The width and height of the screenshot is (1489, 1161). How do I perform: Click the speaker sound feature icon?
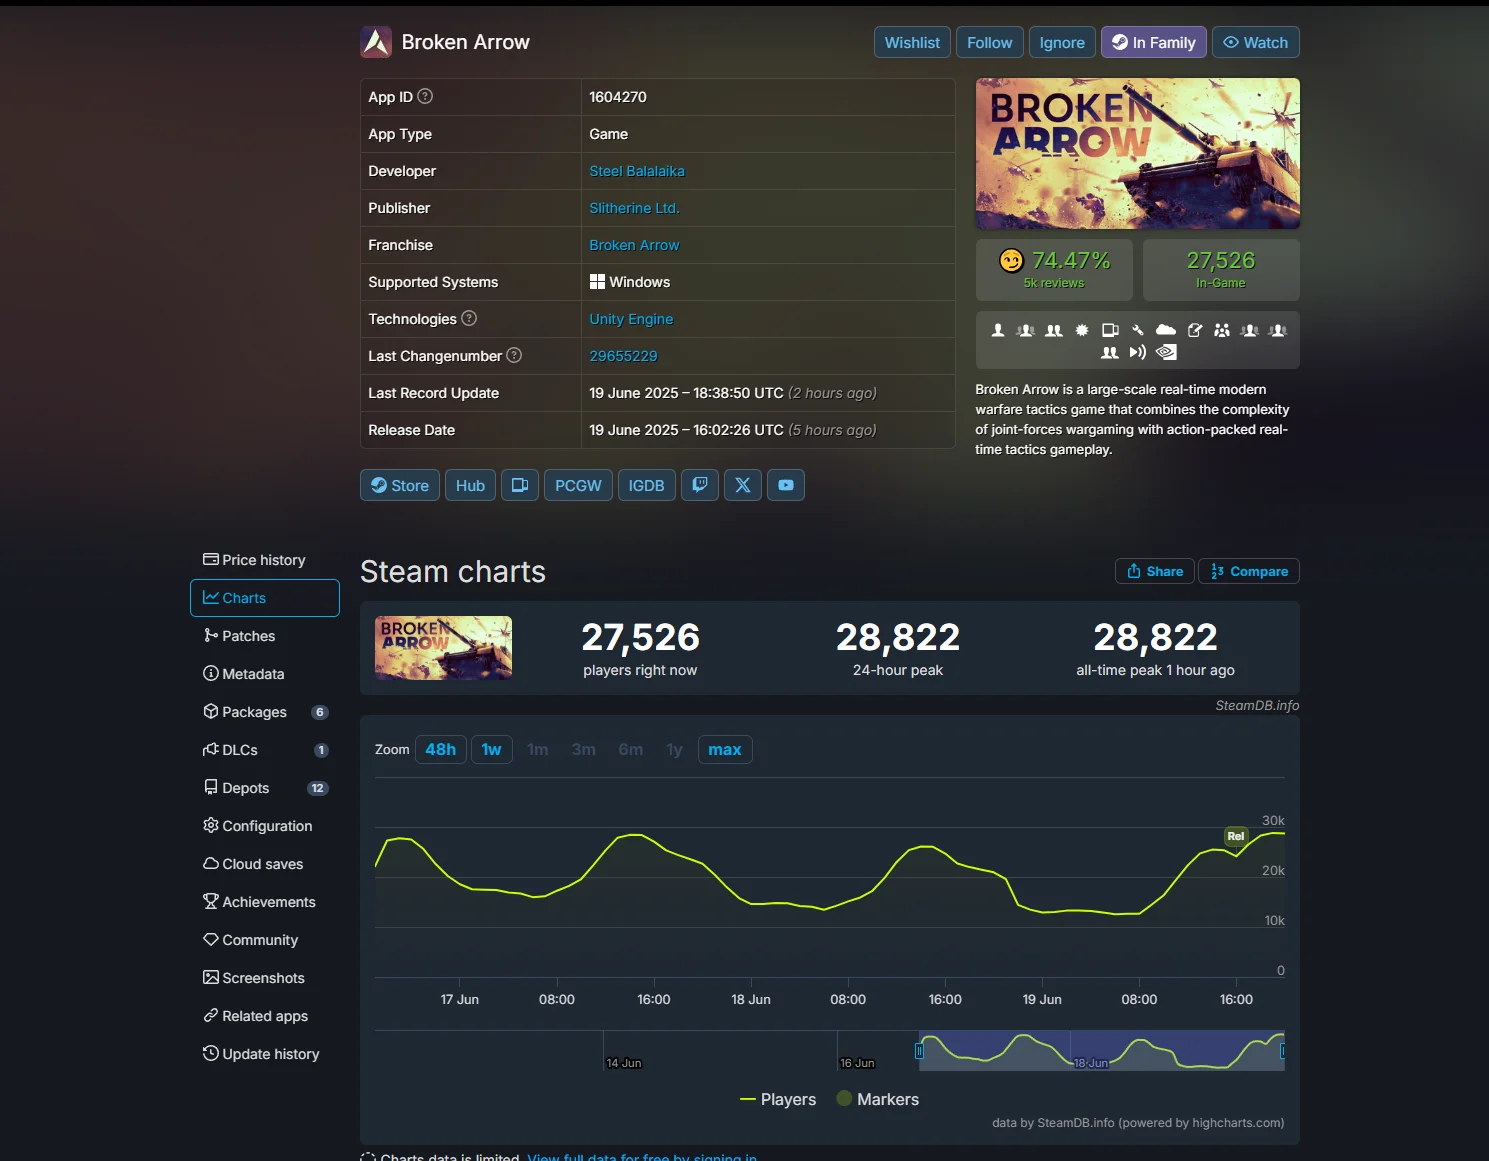(1138, 352)
